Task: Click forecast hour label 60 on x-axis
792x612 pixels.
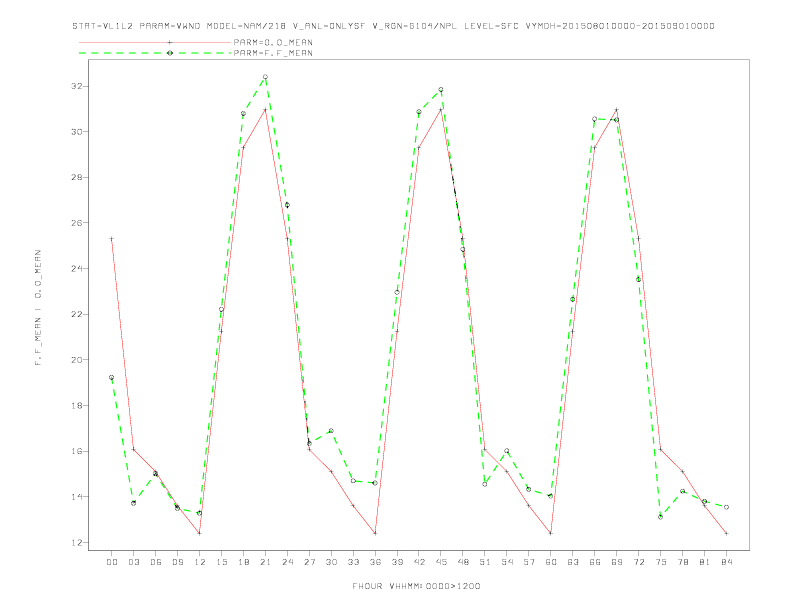Action: 551,562
